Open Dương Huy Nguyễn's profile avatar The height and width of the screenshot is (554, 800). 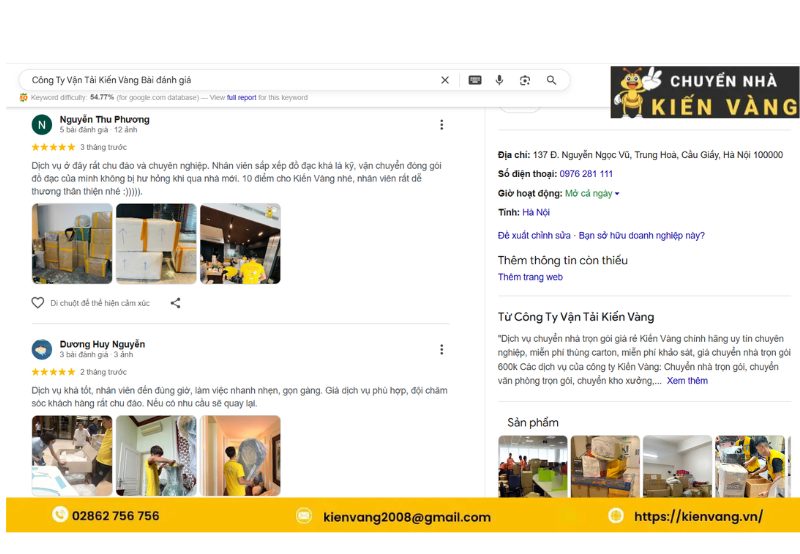pyautogui.click(x=42, y=349)
